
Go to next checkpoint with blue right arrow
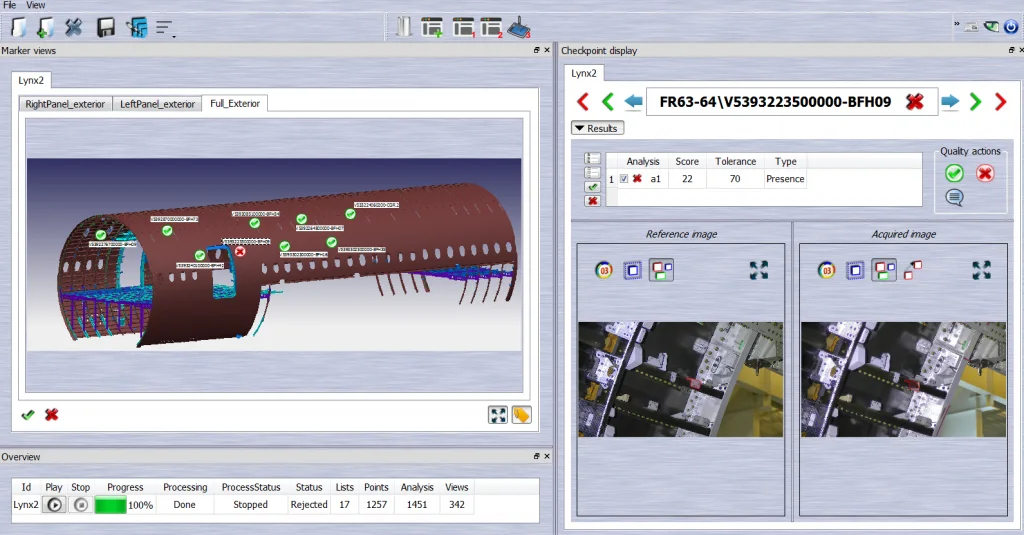[950, 101]
